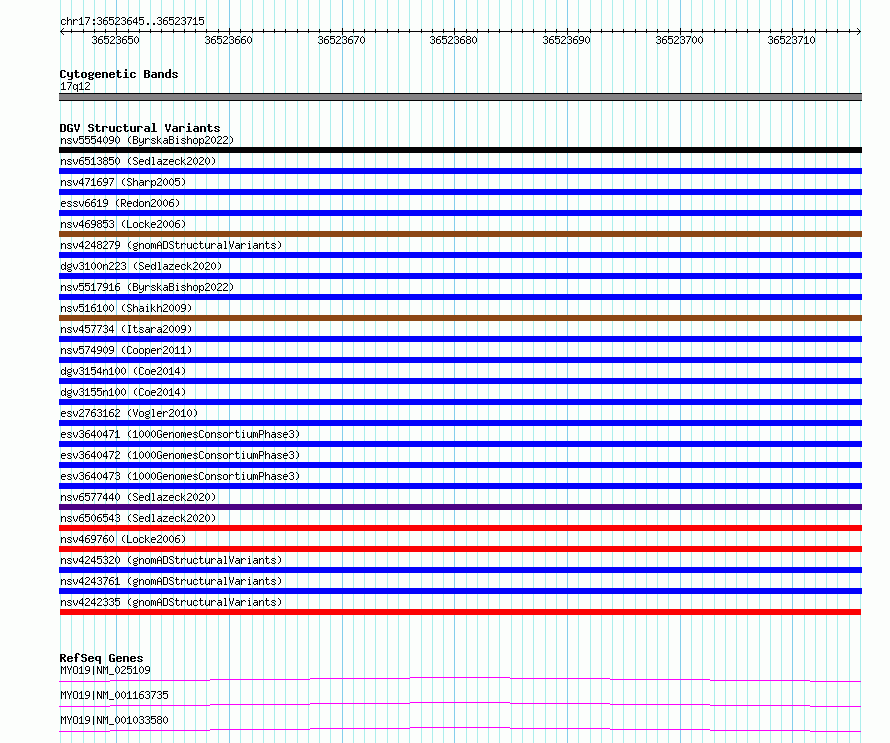The height and width of the screenshot is (743, 890).
Task: Click ruler position label 36523710
Action: tap(791, 40)
